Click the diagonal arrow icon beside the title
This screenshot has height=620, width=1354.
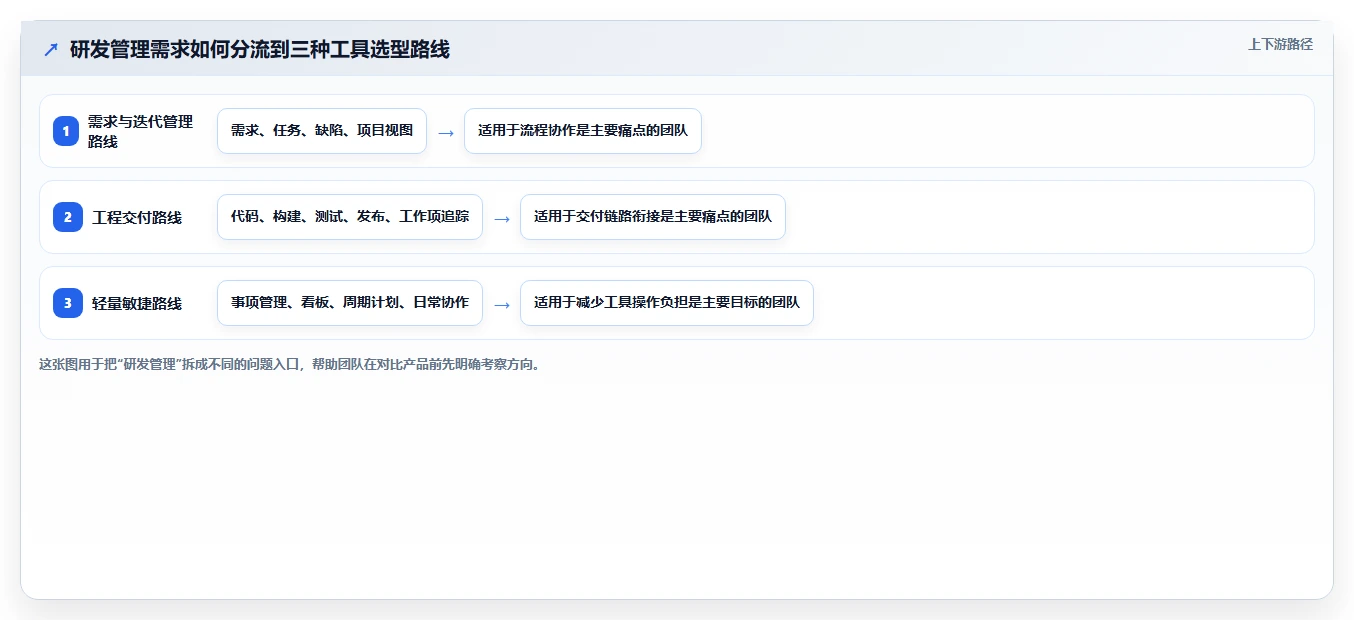pos(51,49)
